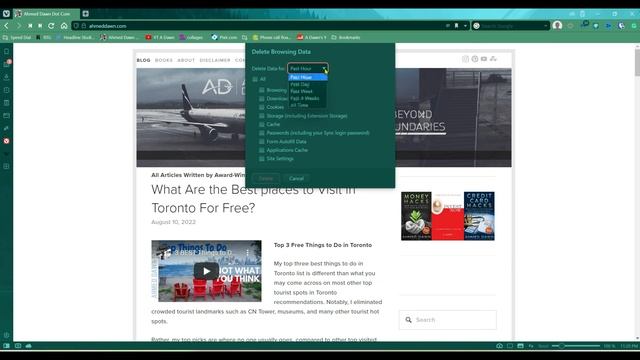
Task: Check the Downloads checkbox in the dialog
Action: pos(262,99)
